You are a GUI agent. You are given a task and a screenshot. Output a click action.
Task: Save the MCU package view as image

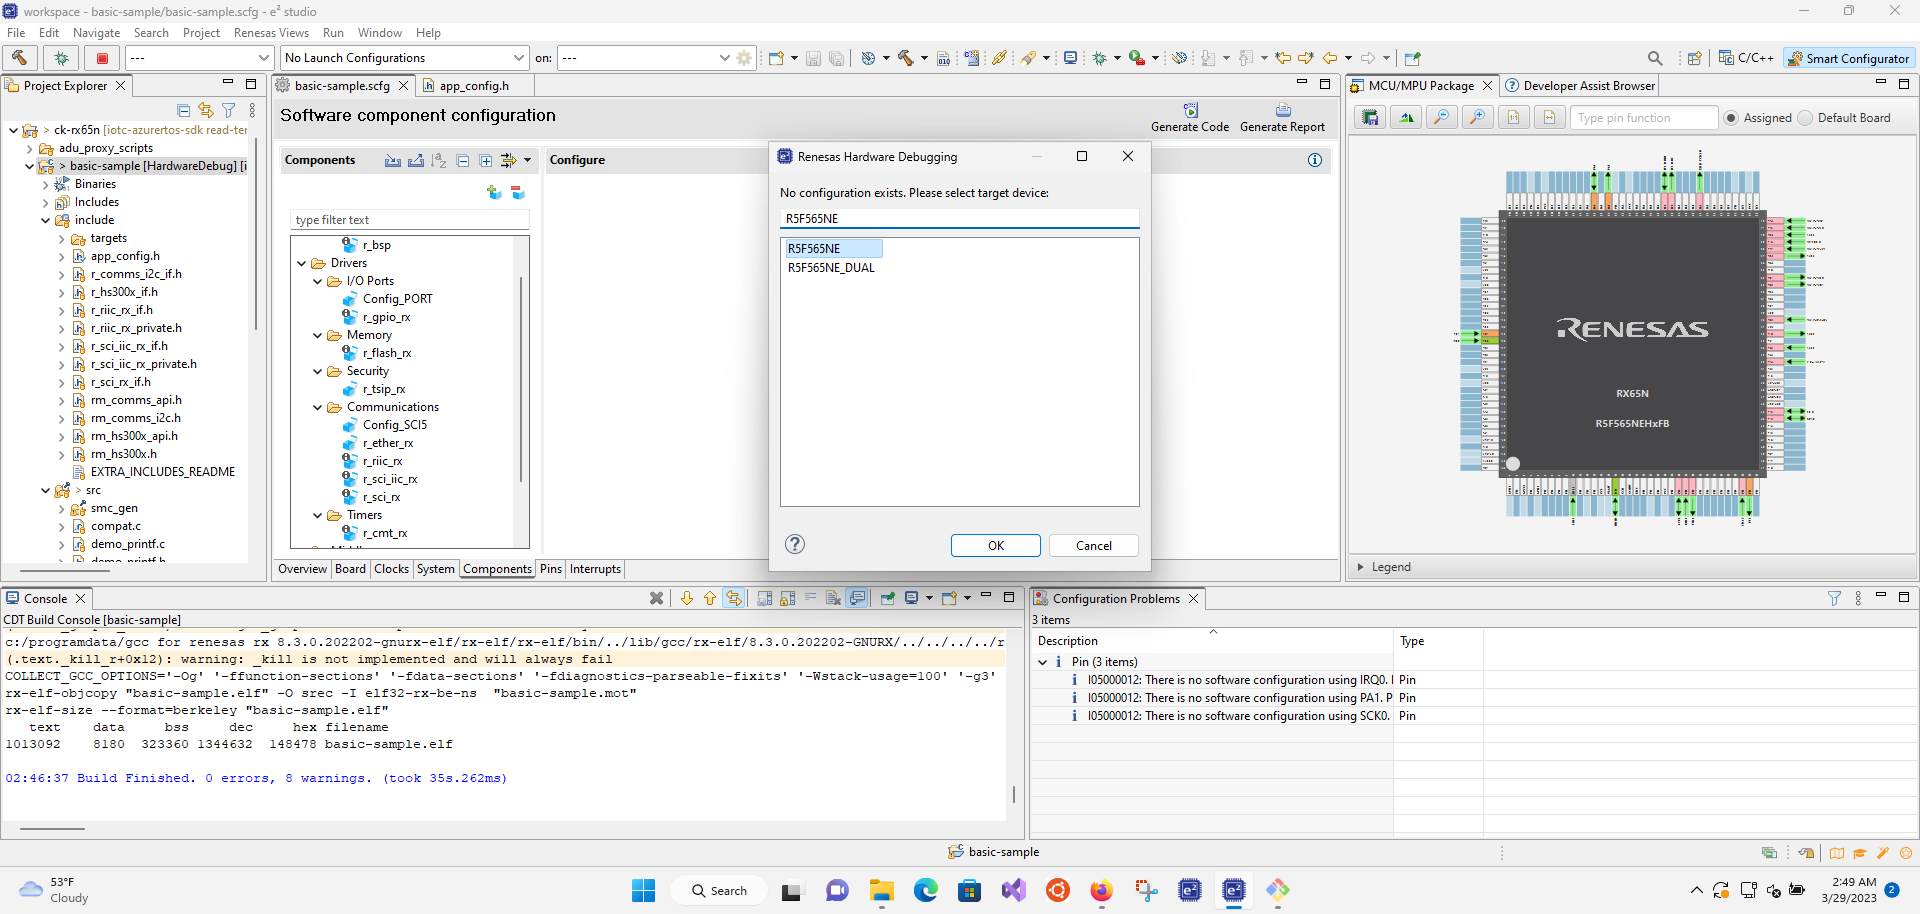1370,118
